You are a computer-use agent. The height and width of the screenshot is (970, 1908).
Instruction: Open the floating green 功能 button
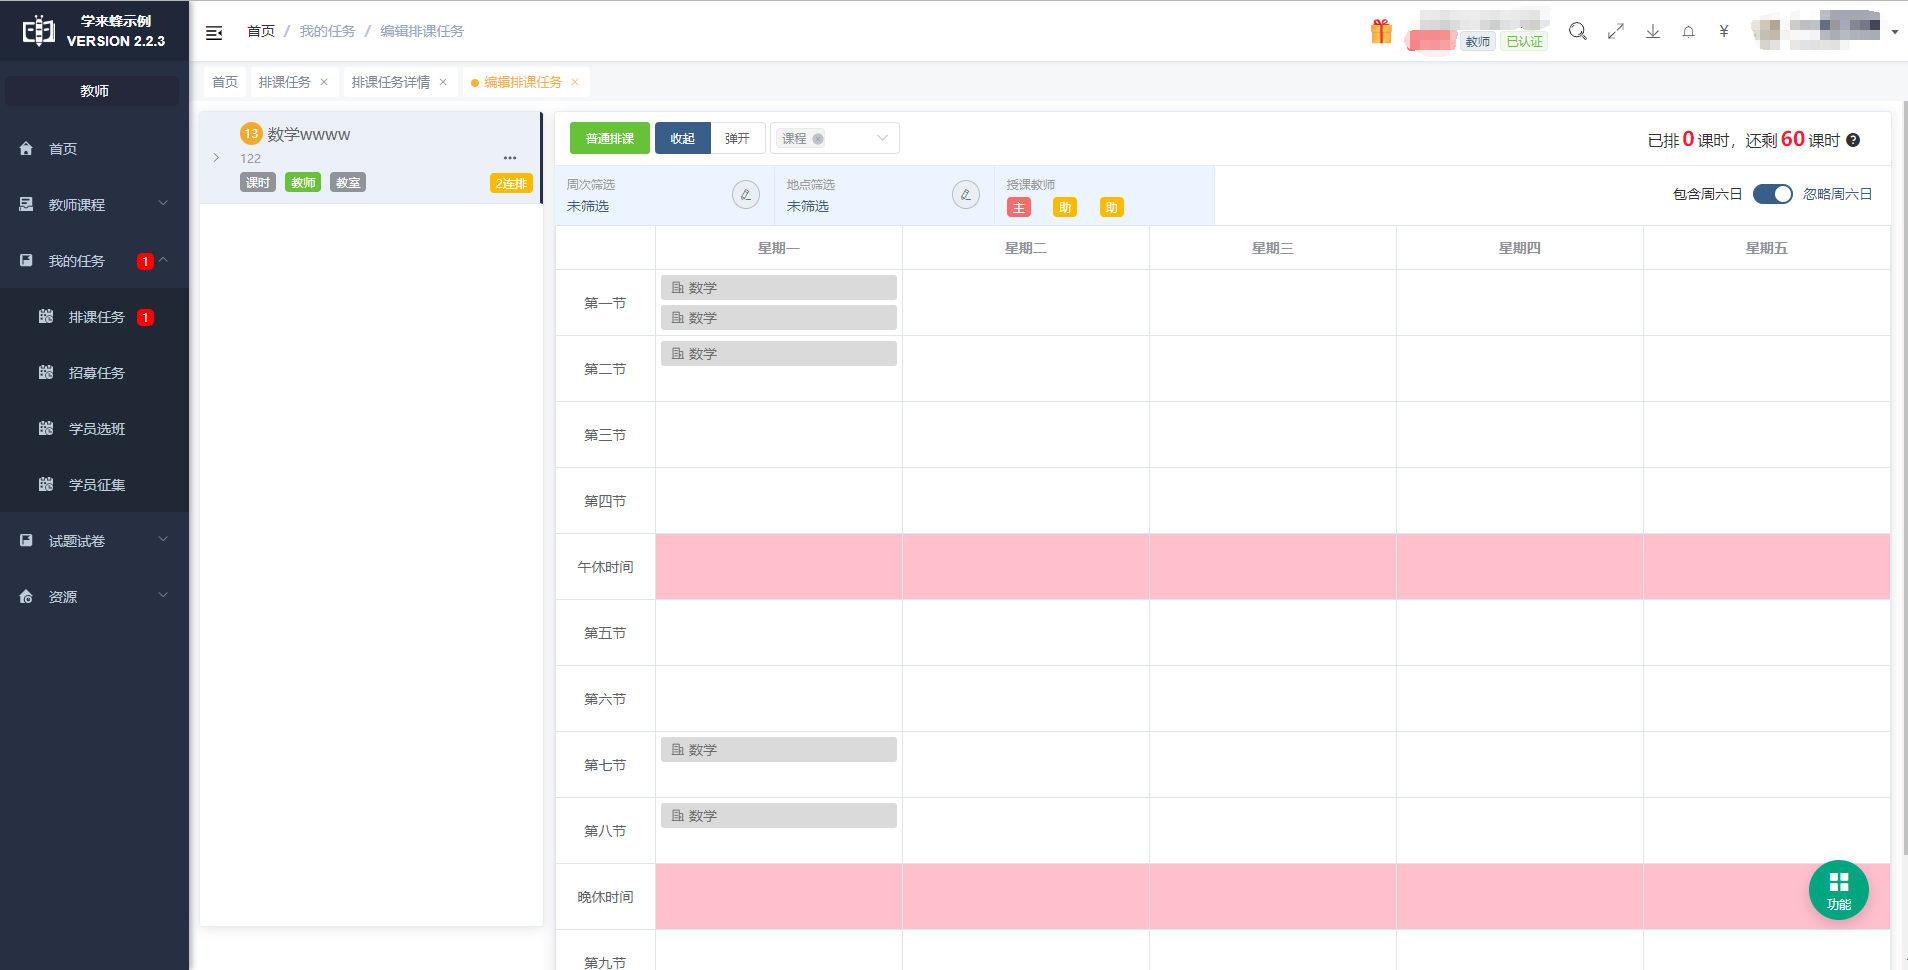pos(1838,890)
